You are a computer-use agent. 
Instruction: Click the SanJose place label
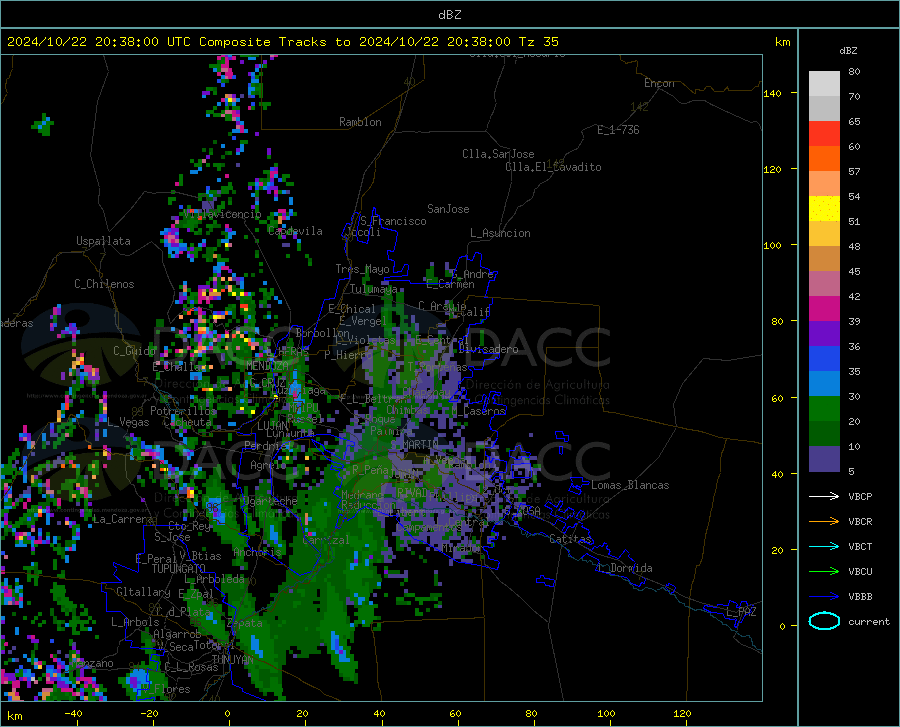pos(448,209)
